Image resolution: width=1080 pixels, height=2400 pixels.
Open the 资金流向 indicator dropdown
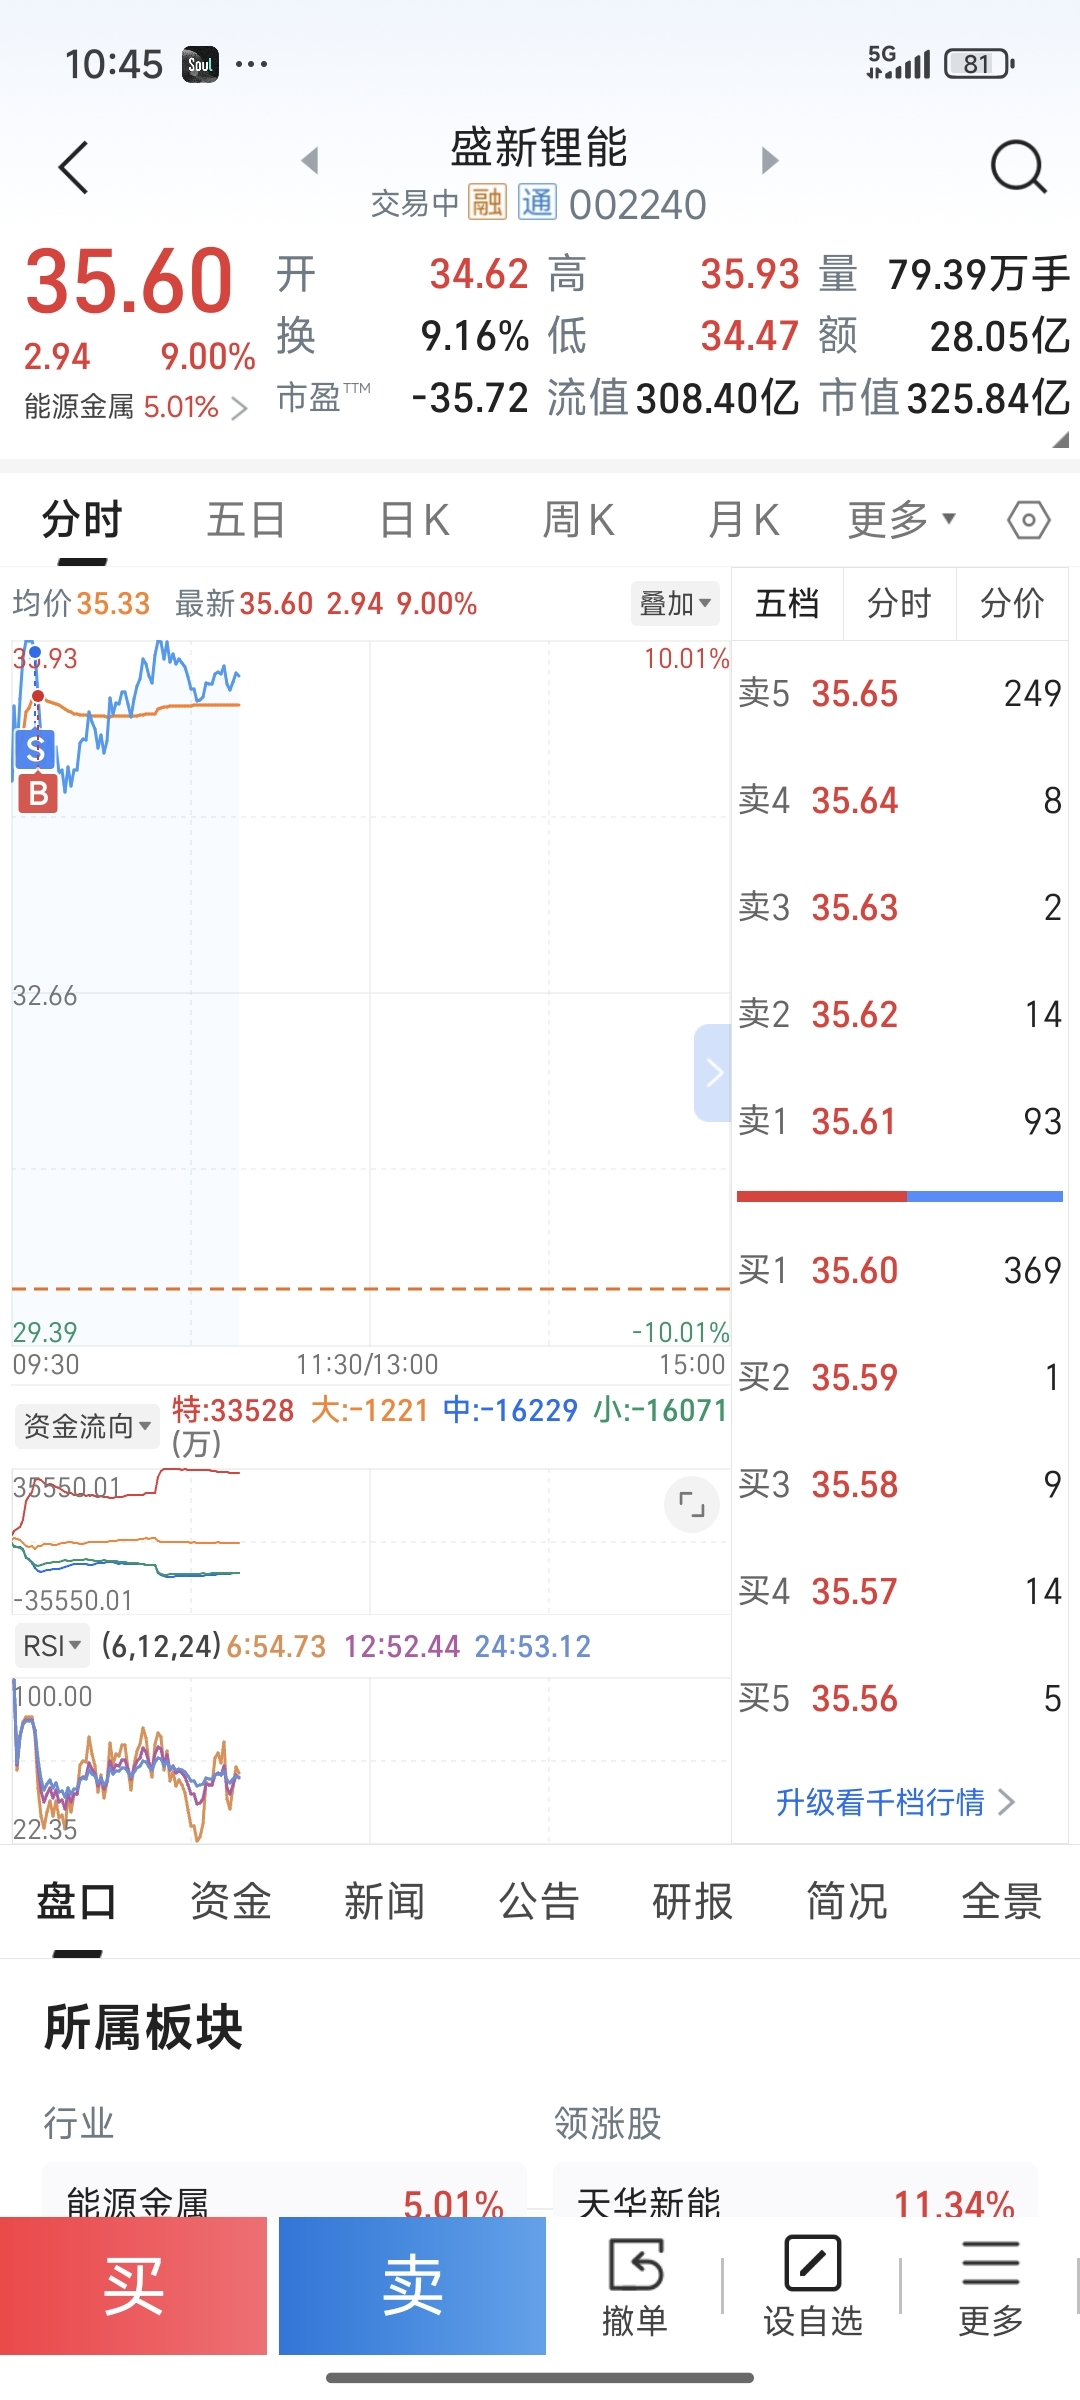pos(87,1425)
